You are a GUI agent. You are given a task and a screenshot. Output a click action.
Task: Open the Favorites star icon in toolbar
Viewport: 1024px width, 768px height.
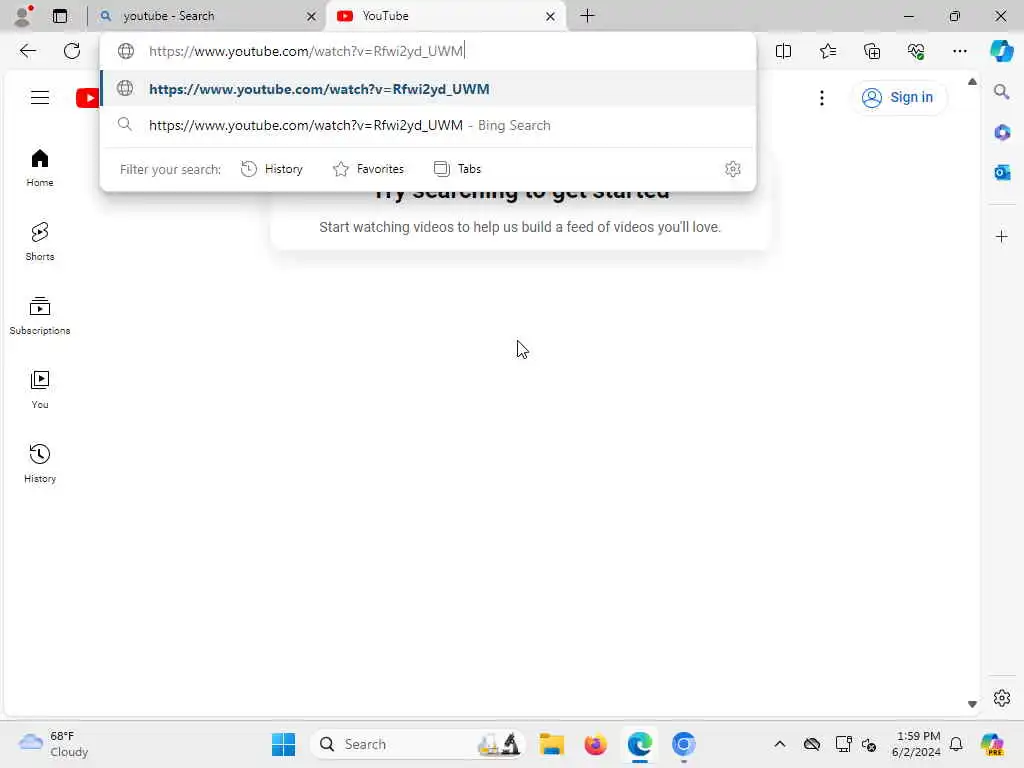827,51
